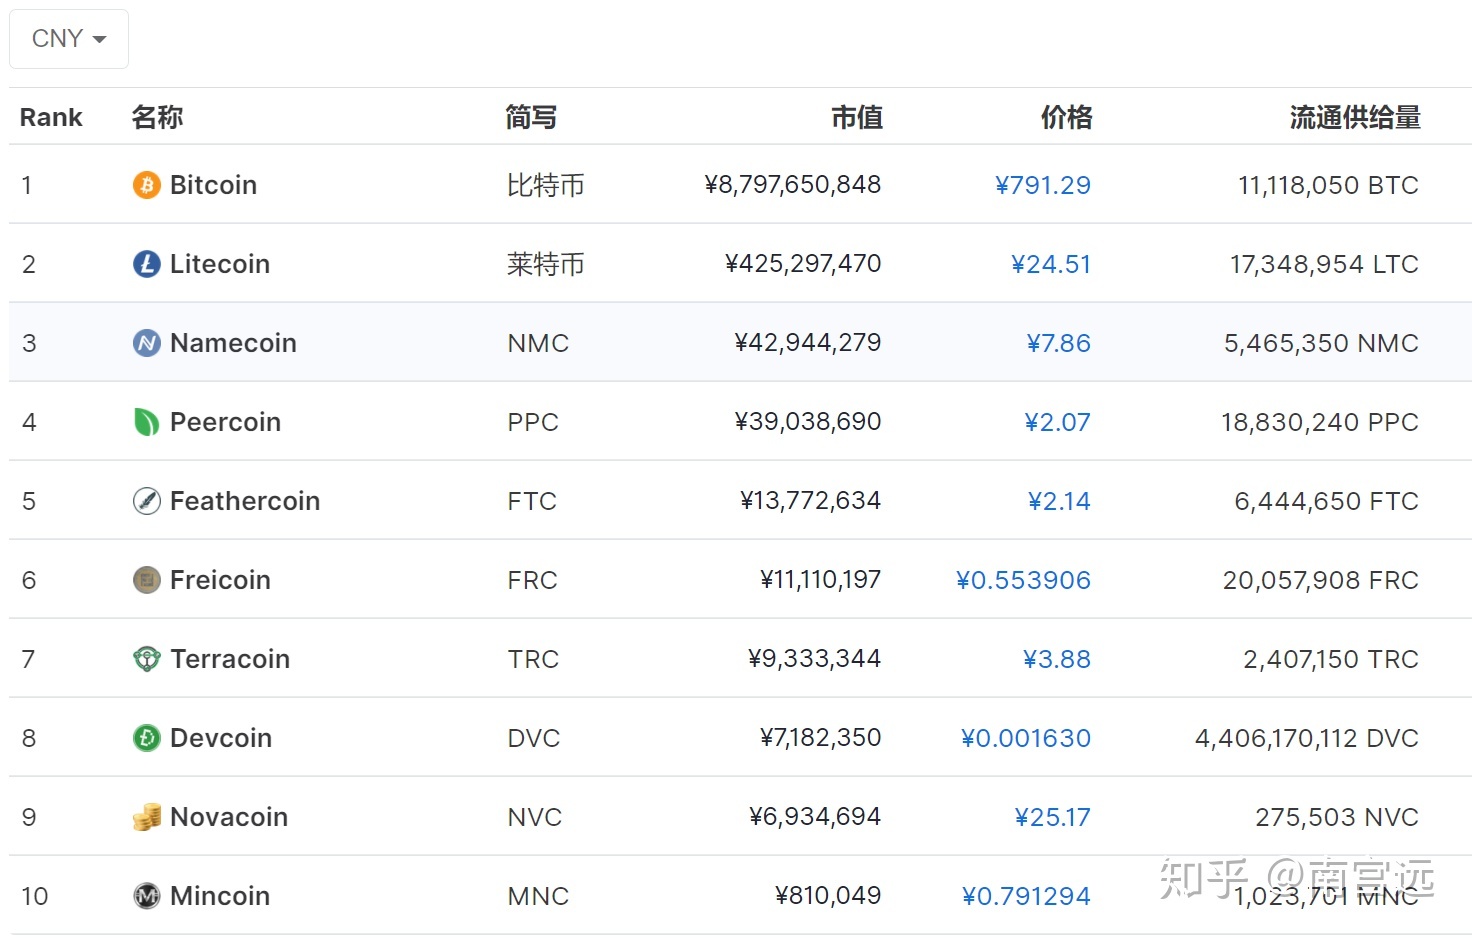Viewport: 1472px width, 938px height.
Task: Open the Mincoin name link
Action: 220,896
